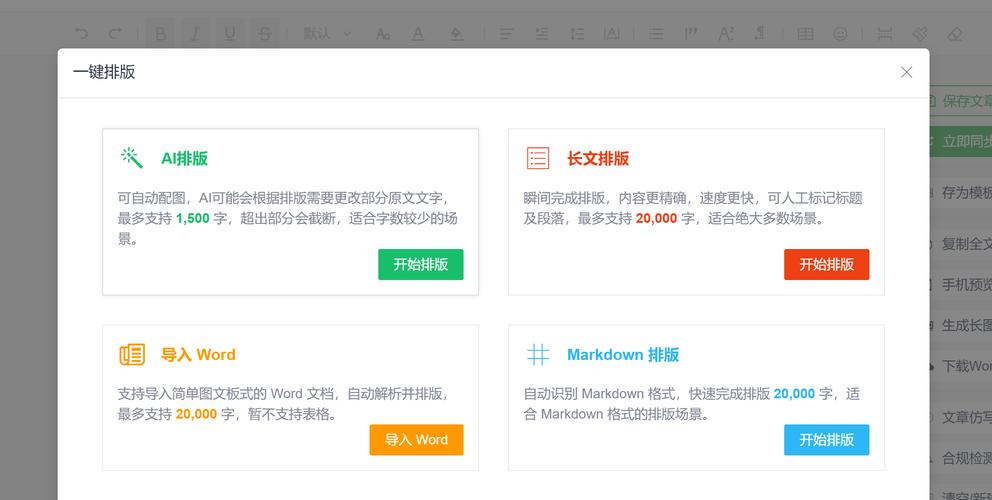The image size is (992, 500).
Task: Select the 长文排版 card title
Action: [x=598, y=158]
